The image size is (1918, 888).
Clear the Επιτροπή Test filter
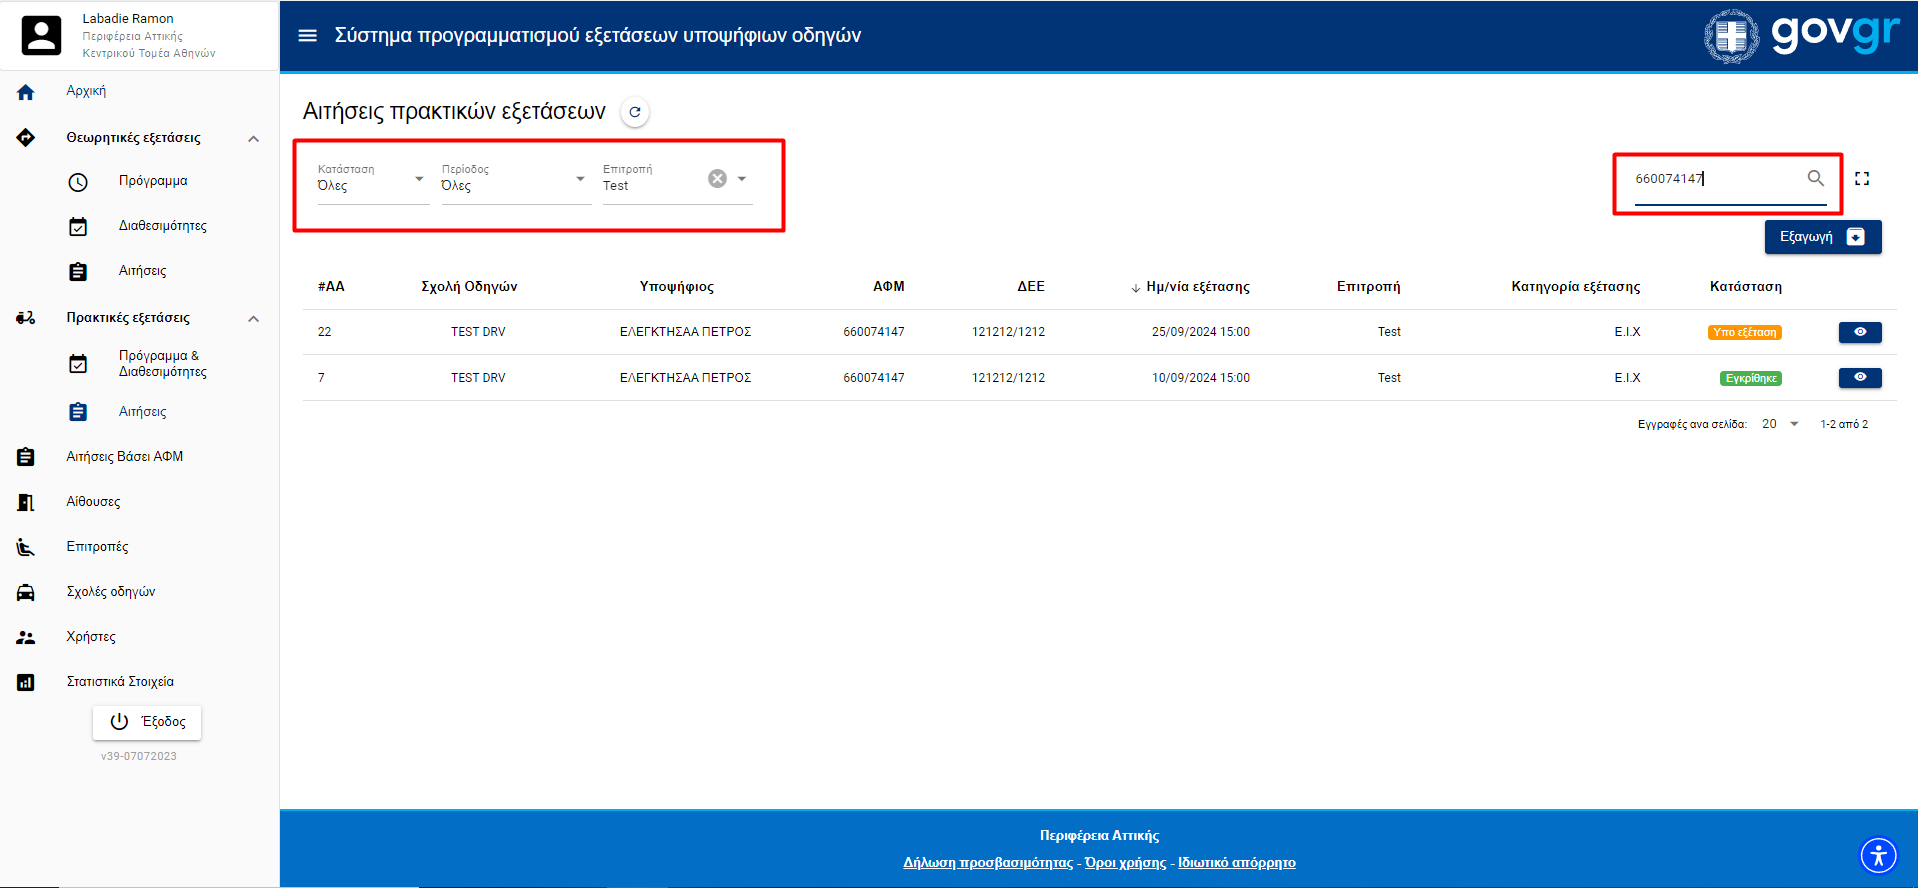717,179
